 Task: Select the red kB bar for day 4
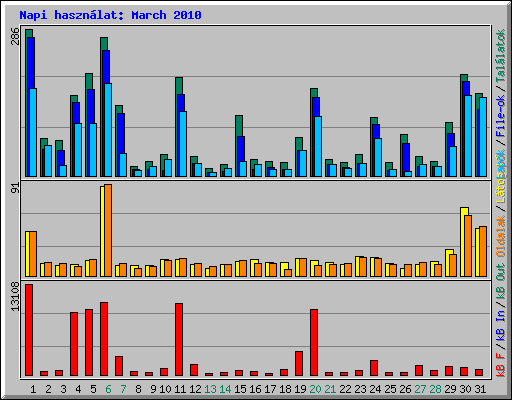[74, 344]
